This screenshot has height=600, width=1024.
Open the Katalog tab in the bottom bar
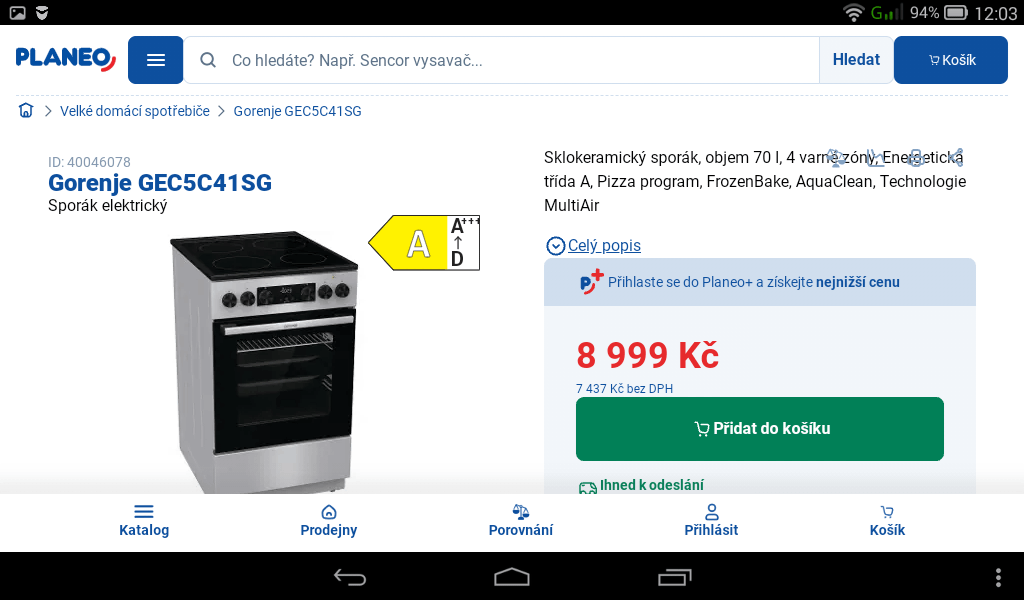coord(144,521)
